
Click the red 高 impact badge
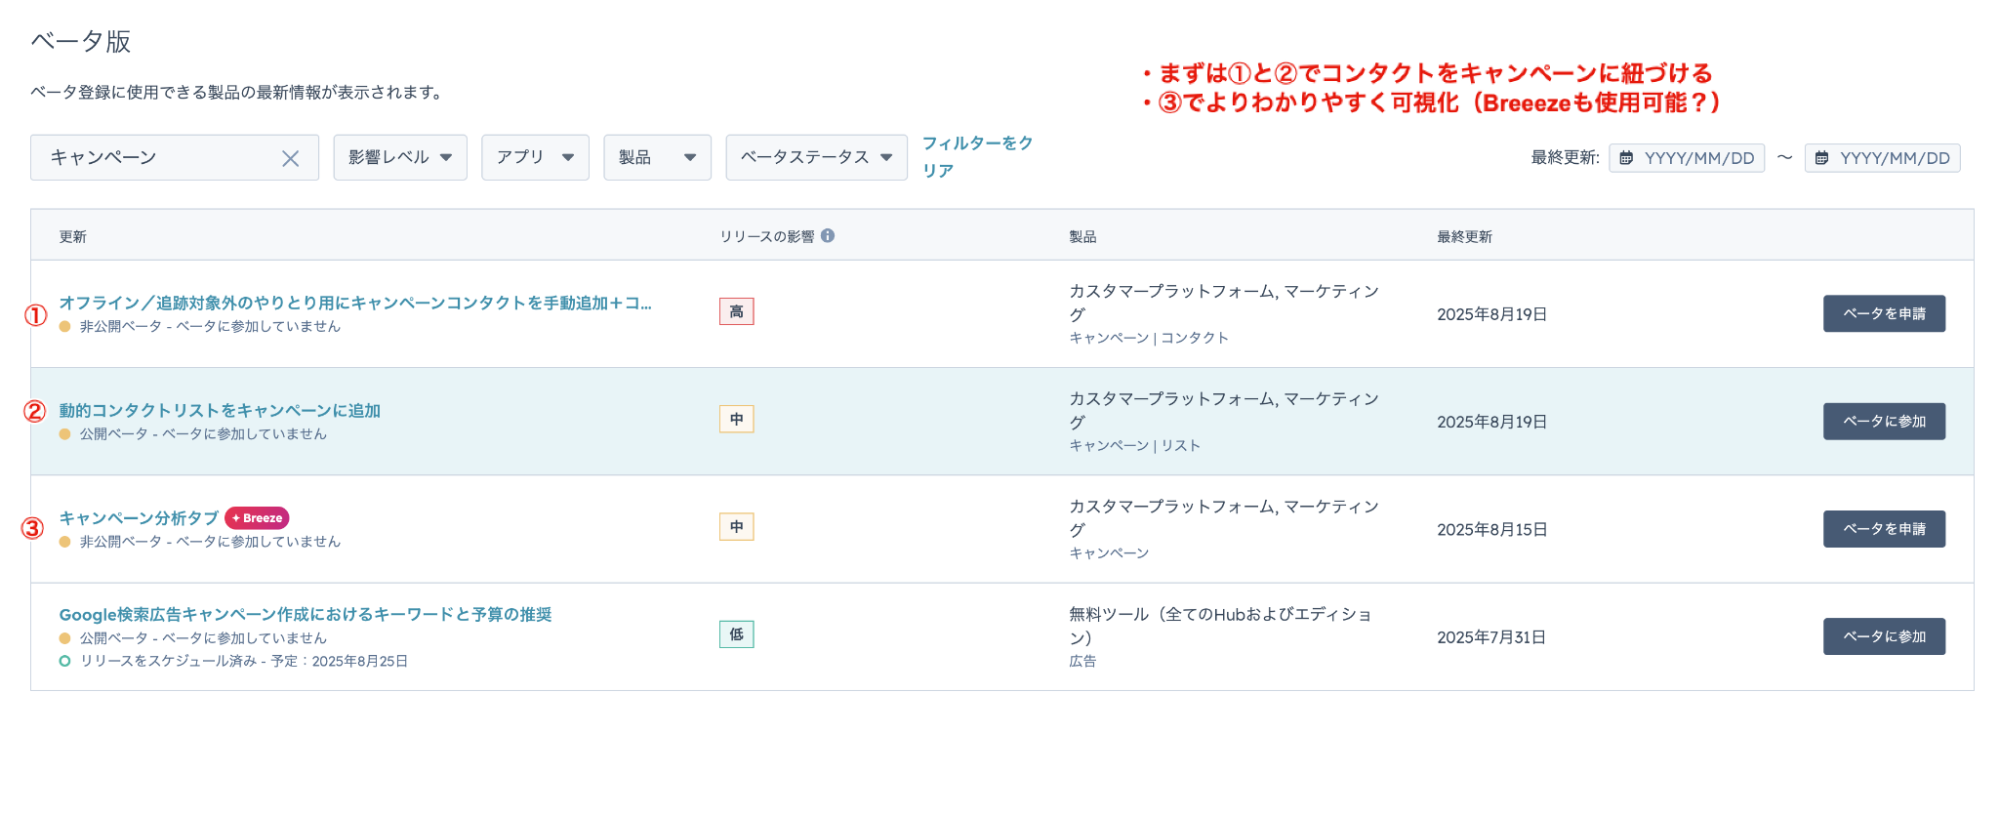click(736, 312)
